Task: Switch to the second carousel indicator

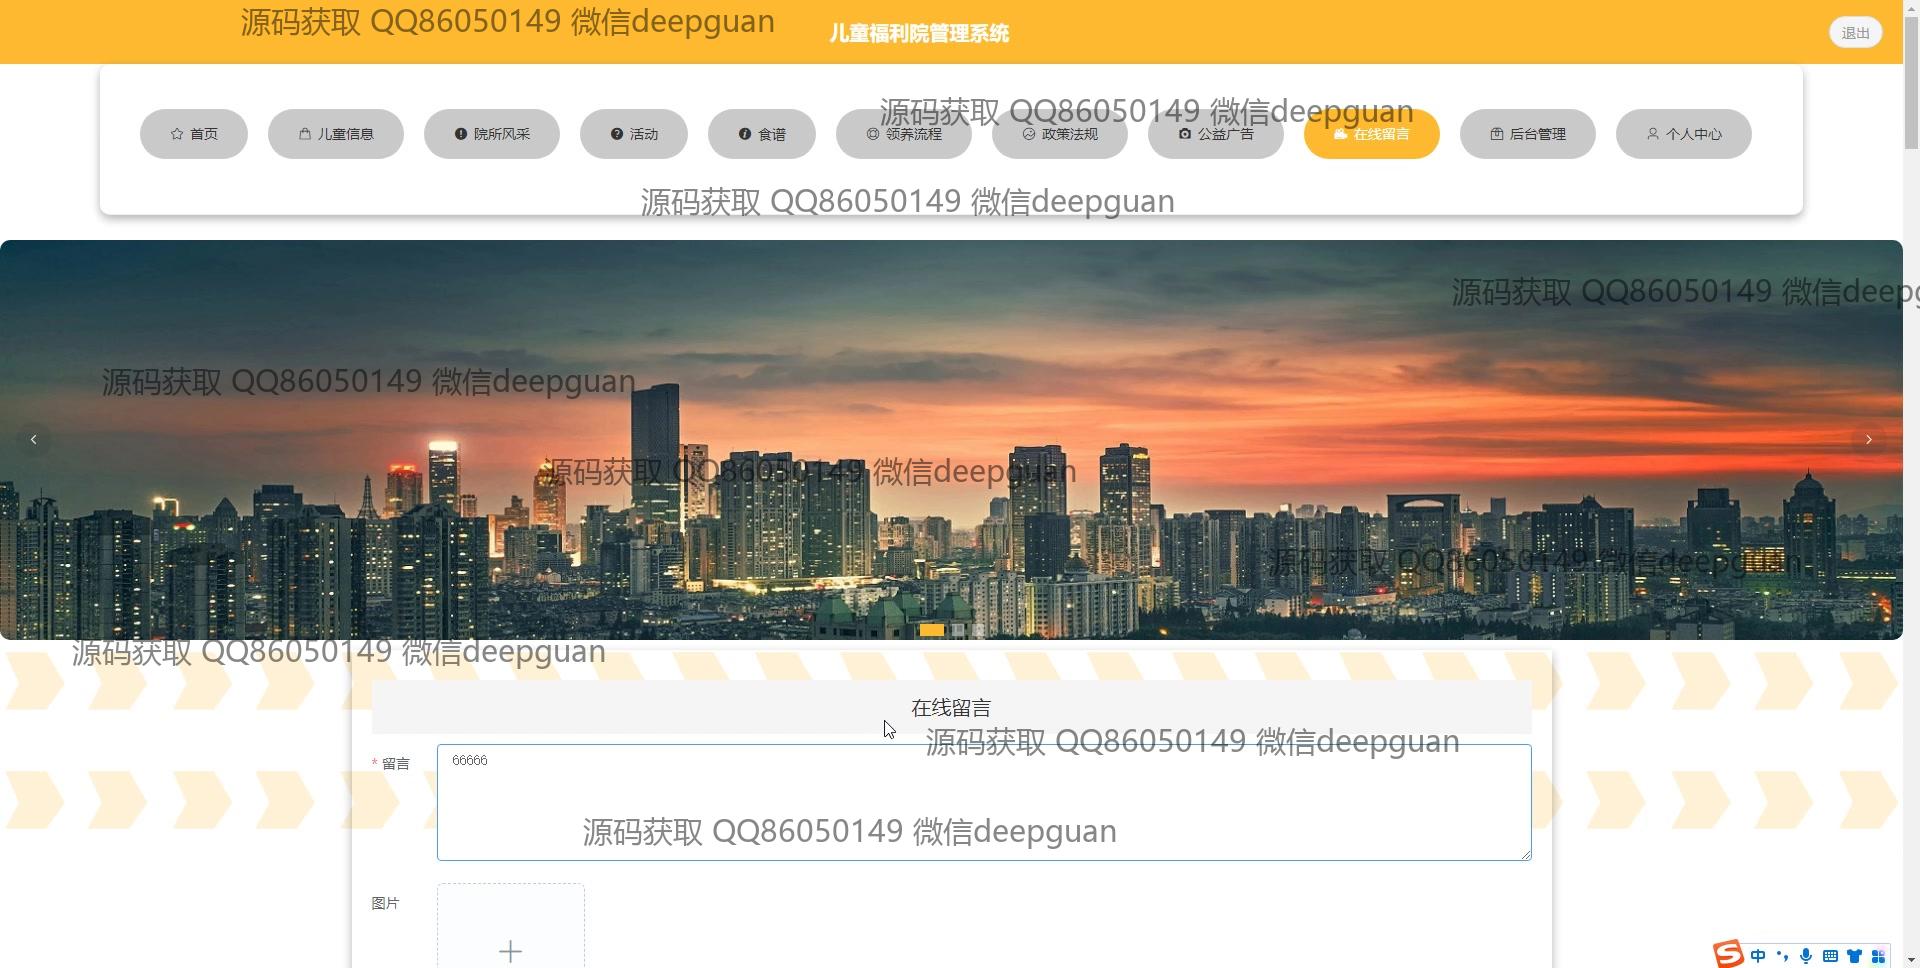Action: (958, 630)
